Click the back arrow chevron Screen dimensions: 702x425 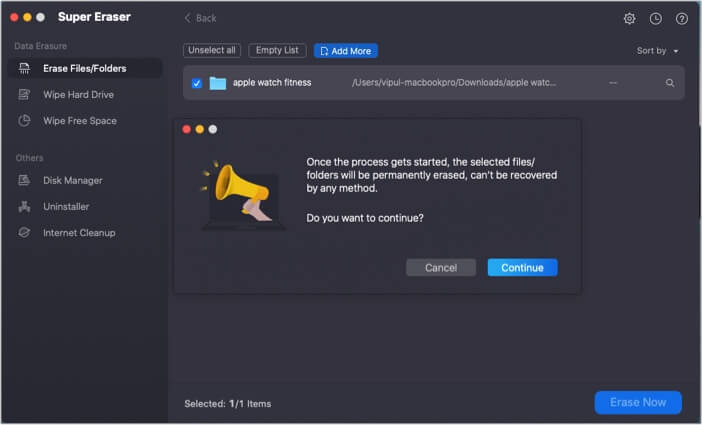188,18
